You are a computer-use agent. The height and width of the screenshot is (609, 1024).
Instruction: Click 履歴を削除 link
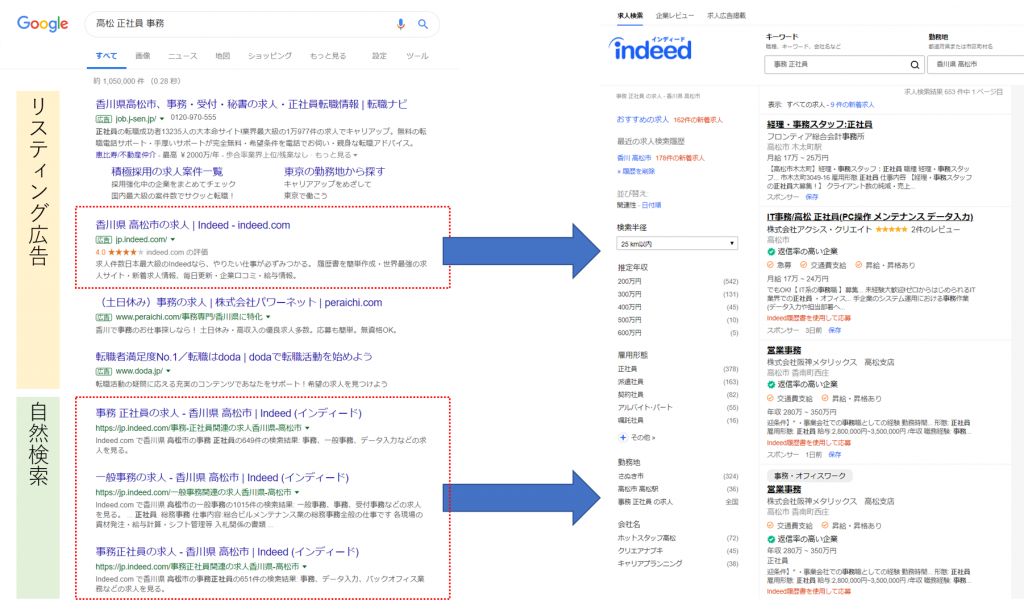[x=635, y=172]
